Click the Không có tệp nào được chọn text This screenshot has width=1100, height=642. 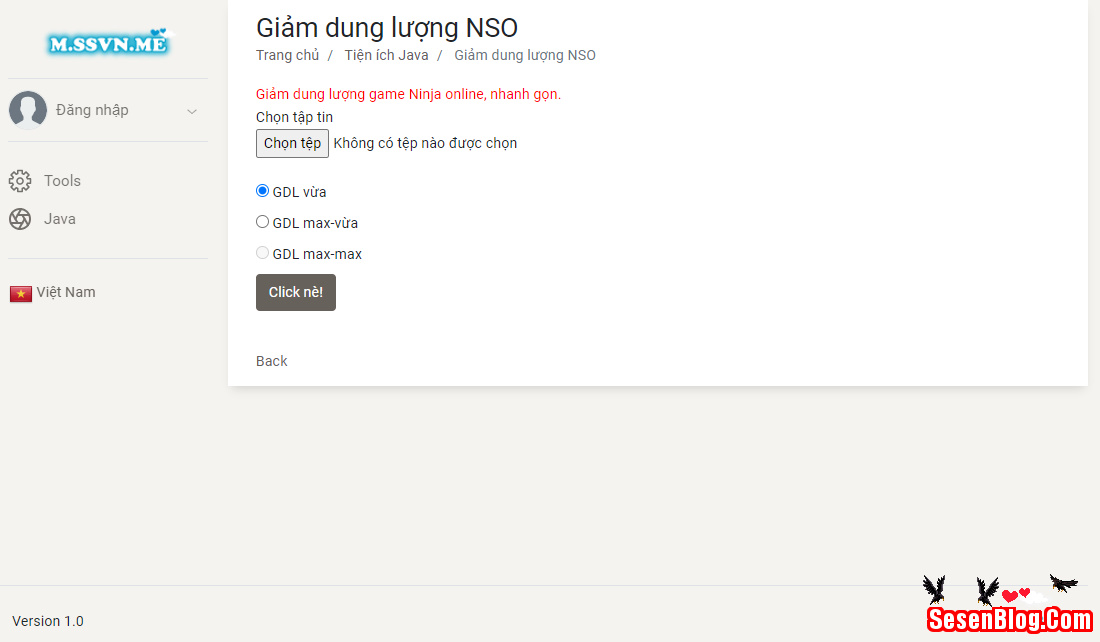(425, 143)
